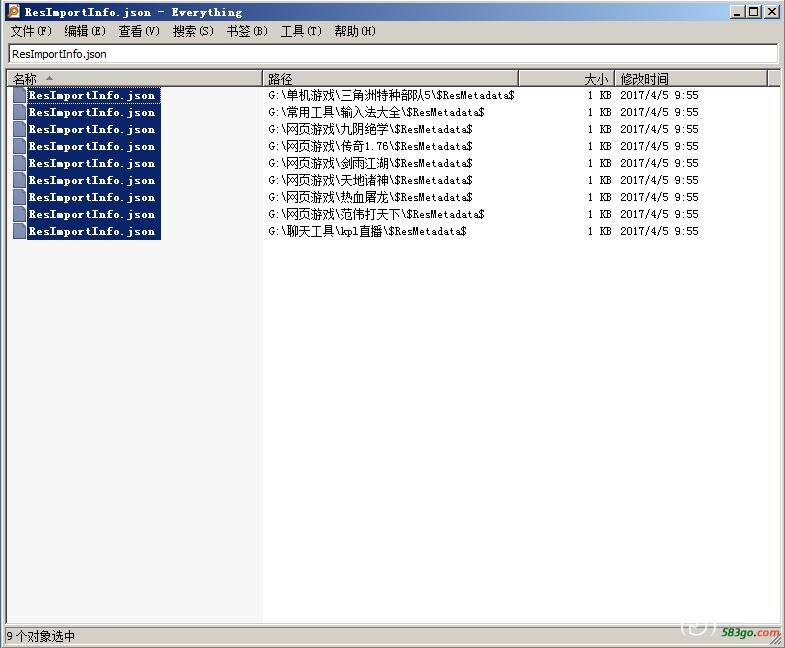Sort by the 大小 column header
The image size is (785, 648).
pos(566,79)
